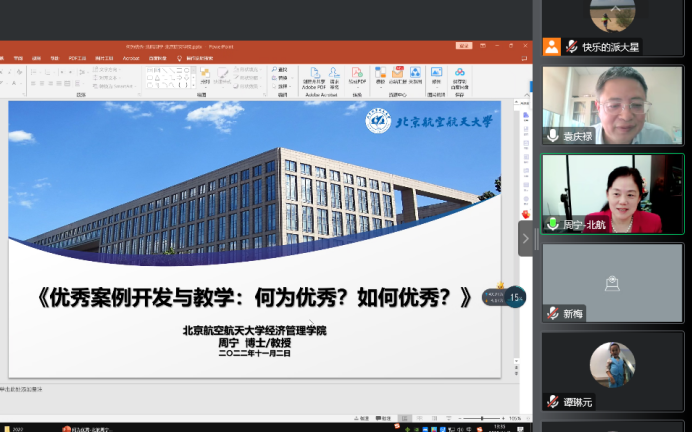
Task: Toggle microphone for participant 周宁-北航
Action: pos(552,224)
